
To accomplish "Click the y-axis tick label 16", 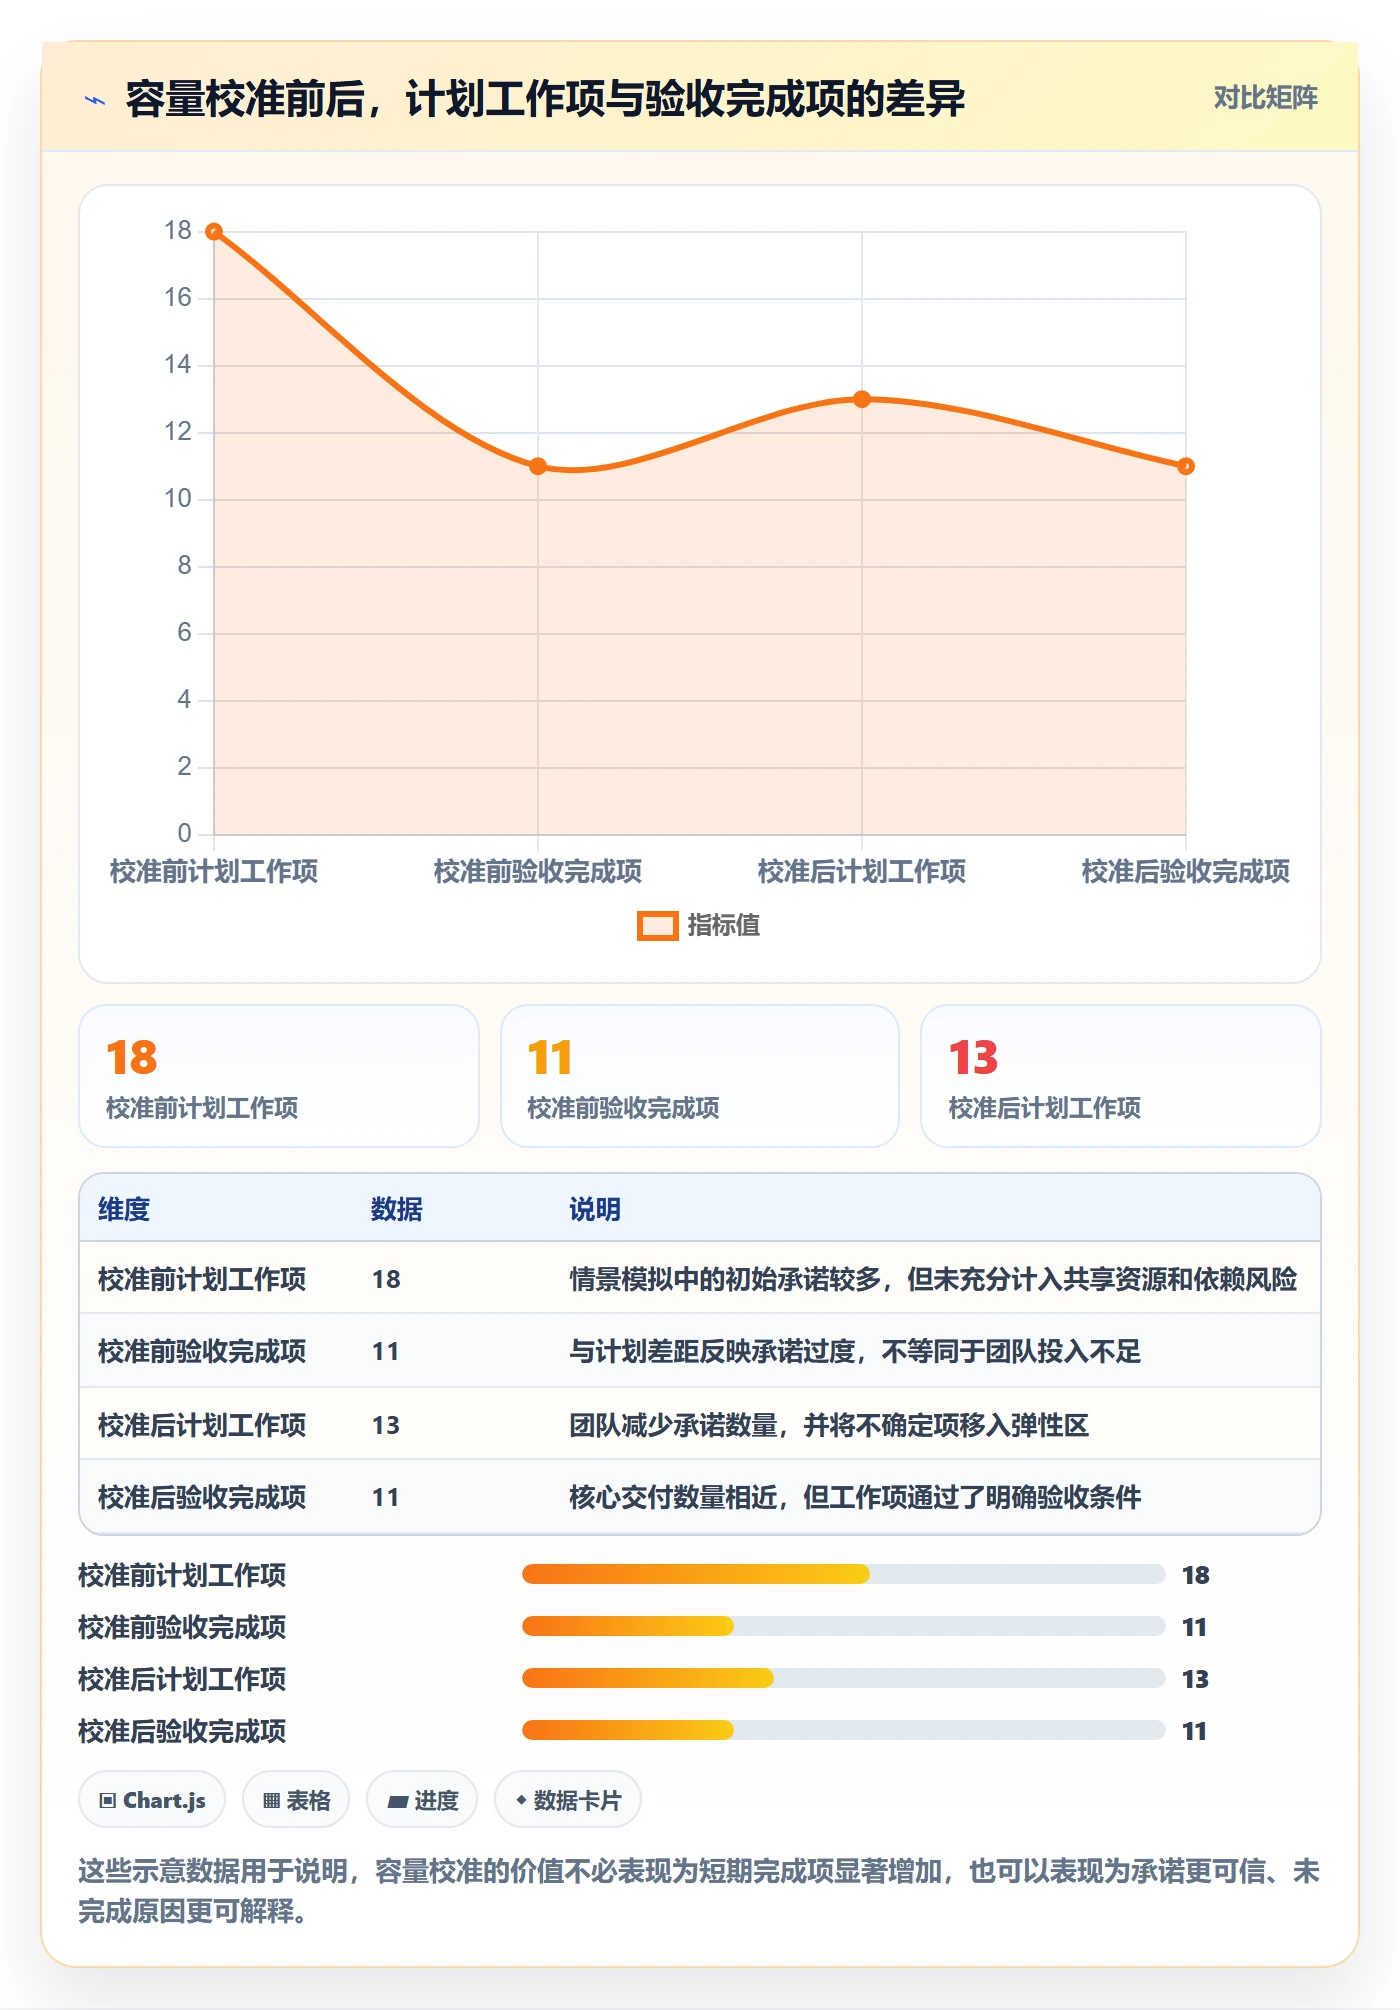I will tap(178, 297).
